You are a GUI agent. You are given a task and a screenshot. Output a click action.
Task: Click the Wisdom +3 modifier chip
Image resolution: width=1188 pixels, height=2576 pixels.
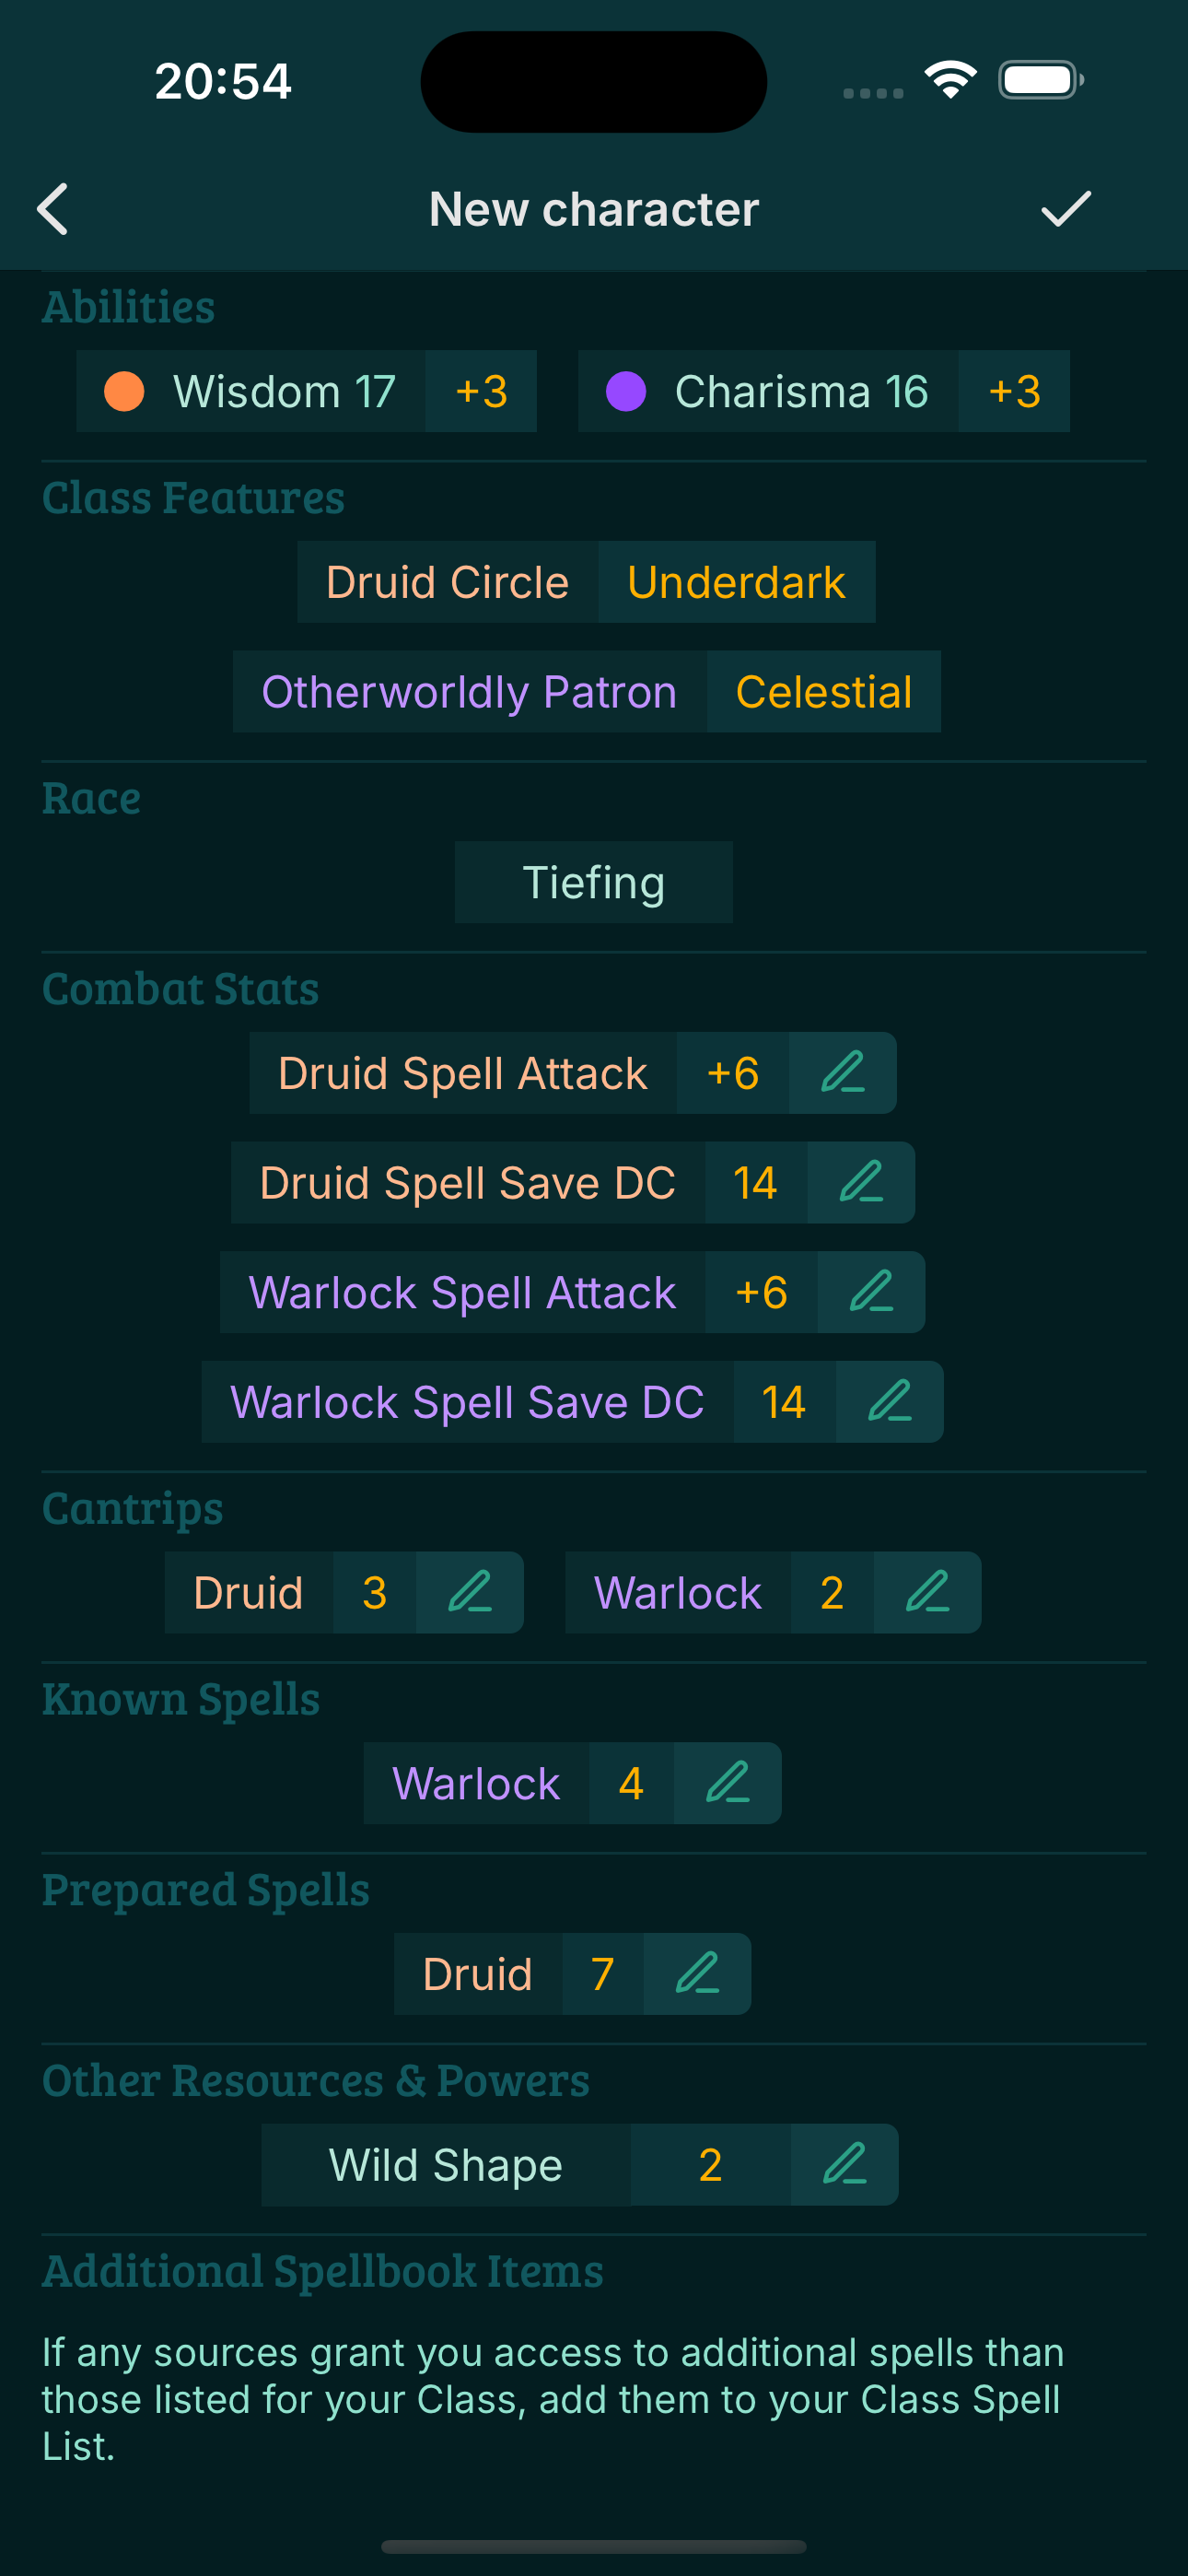(x=481, y=391)
